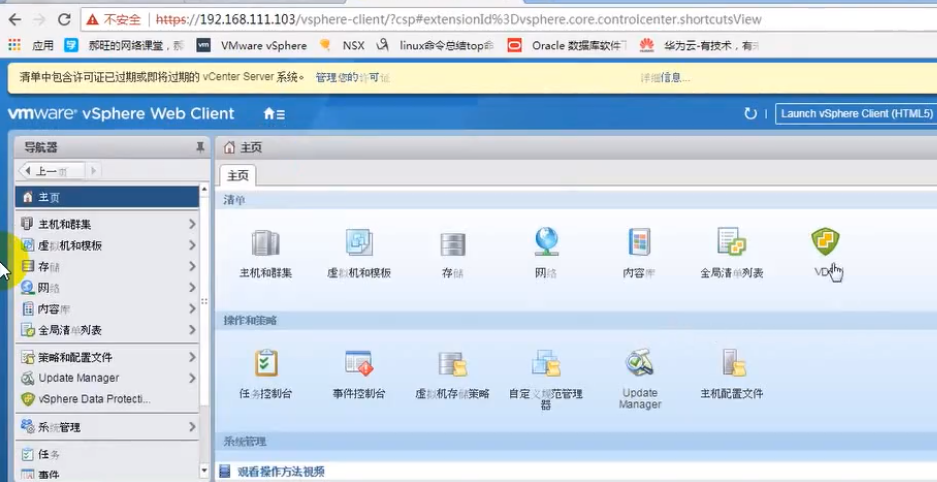Select vSphere Data Protection in navigator

[x=107, y=399]
